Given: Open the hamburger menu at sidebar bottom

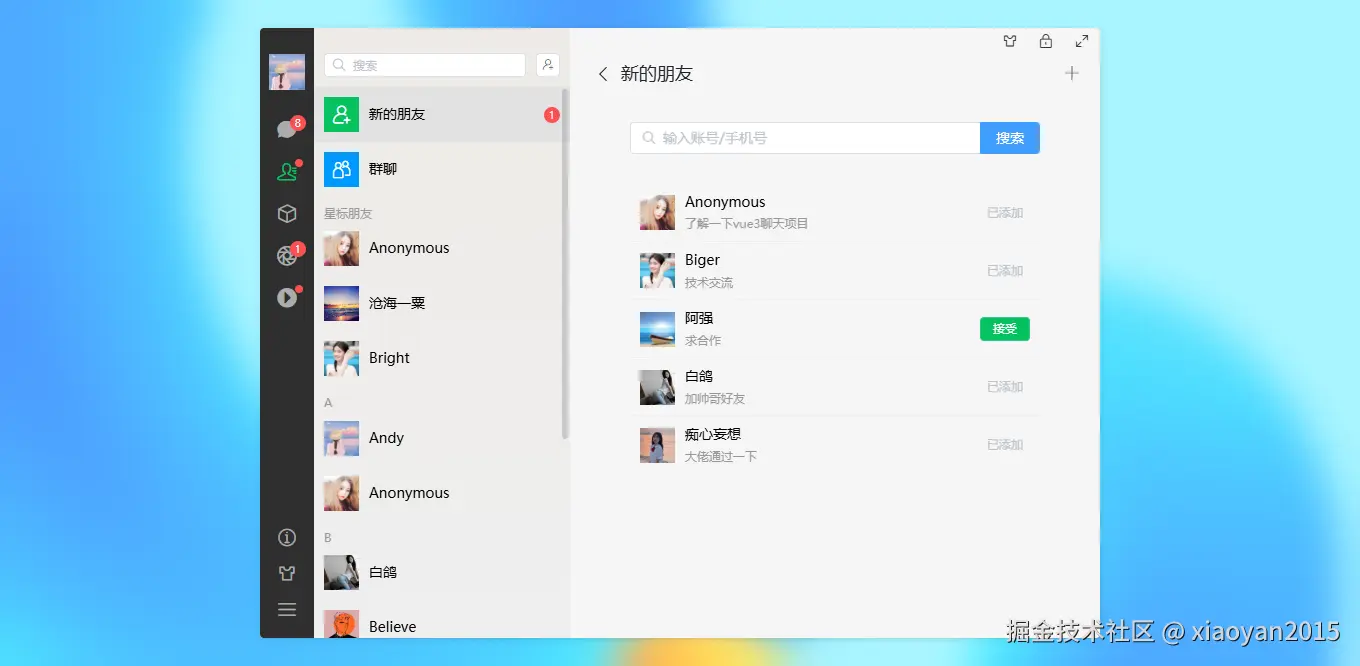Looking at the screenshot, I should tap(287, 609).
